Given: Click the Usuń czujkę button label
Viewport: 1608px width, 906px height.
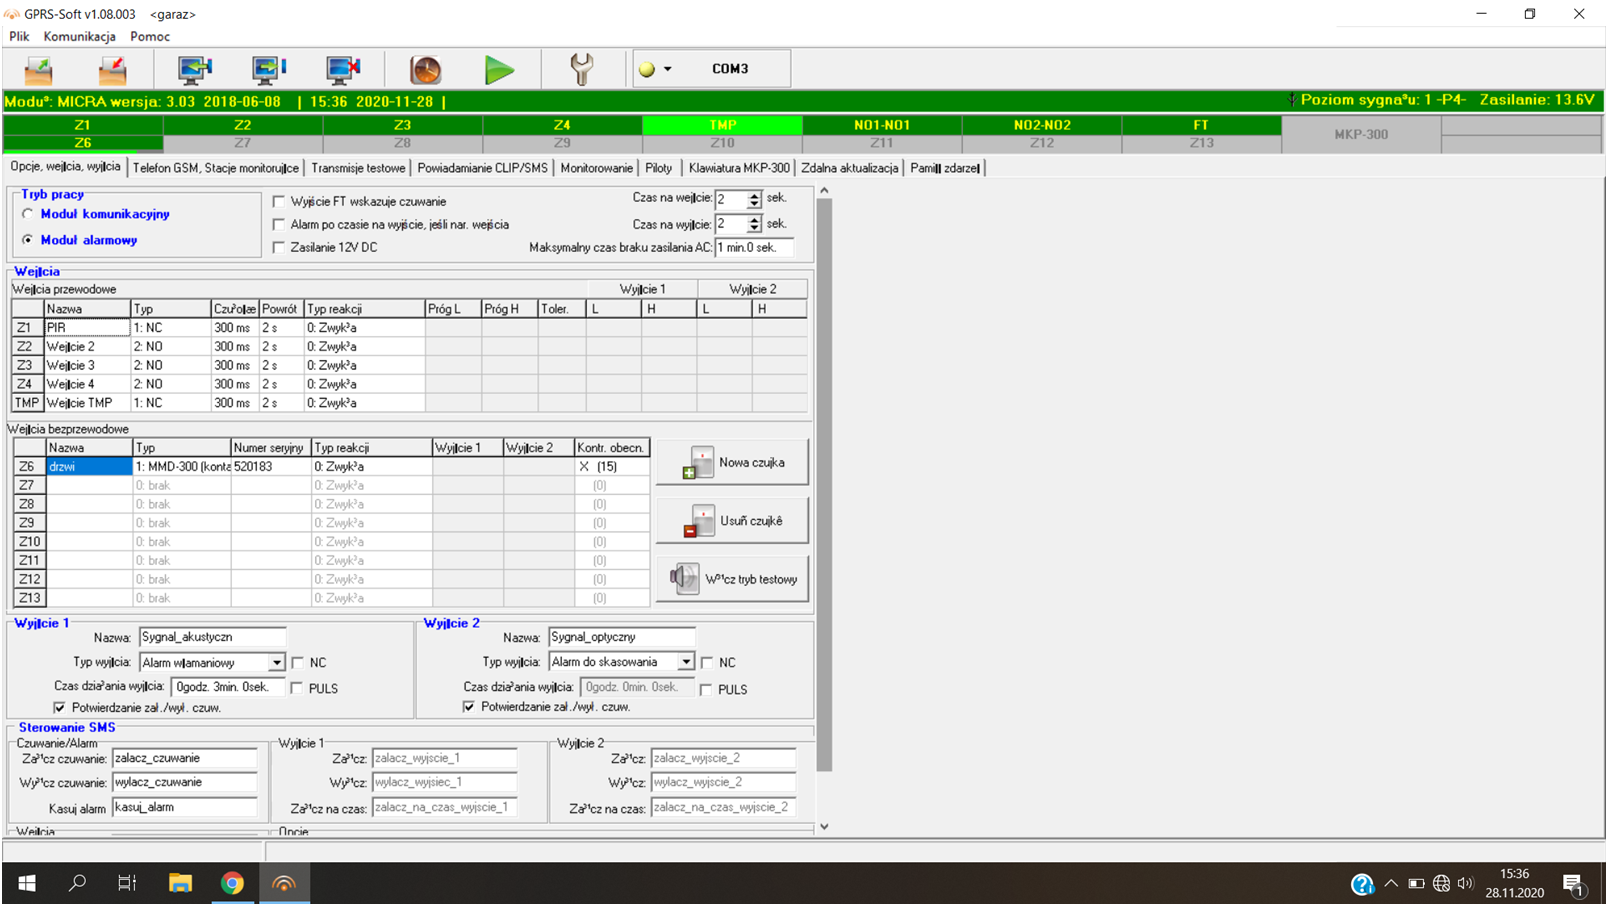Looking at the screenshot, I should (x=752, y=521).
